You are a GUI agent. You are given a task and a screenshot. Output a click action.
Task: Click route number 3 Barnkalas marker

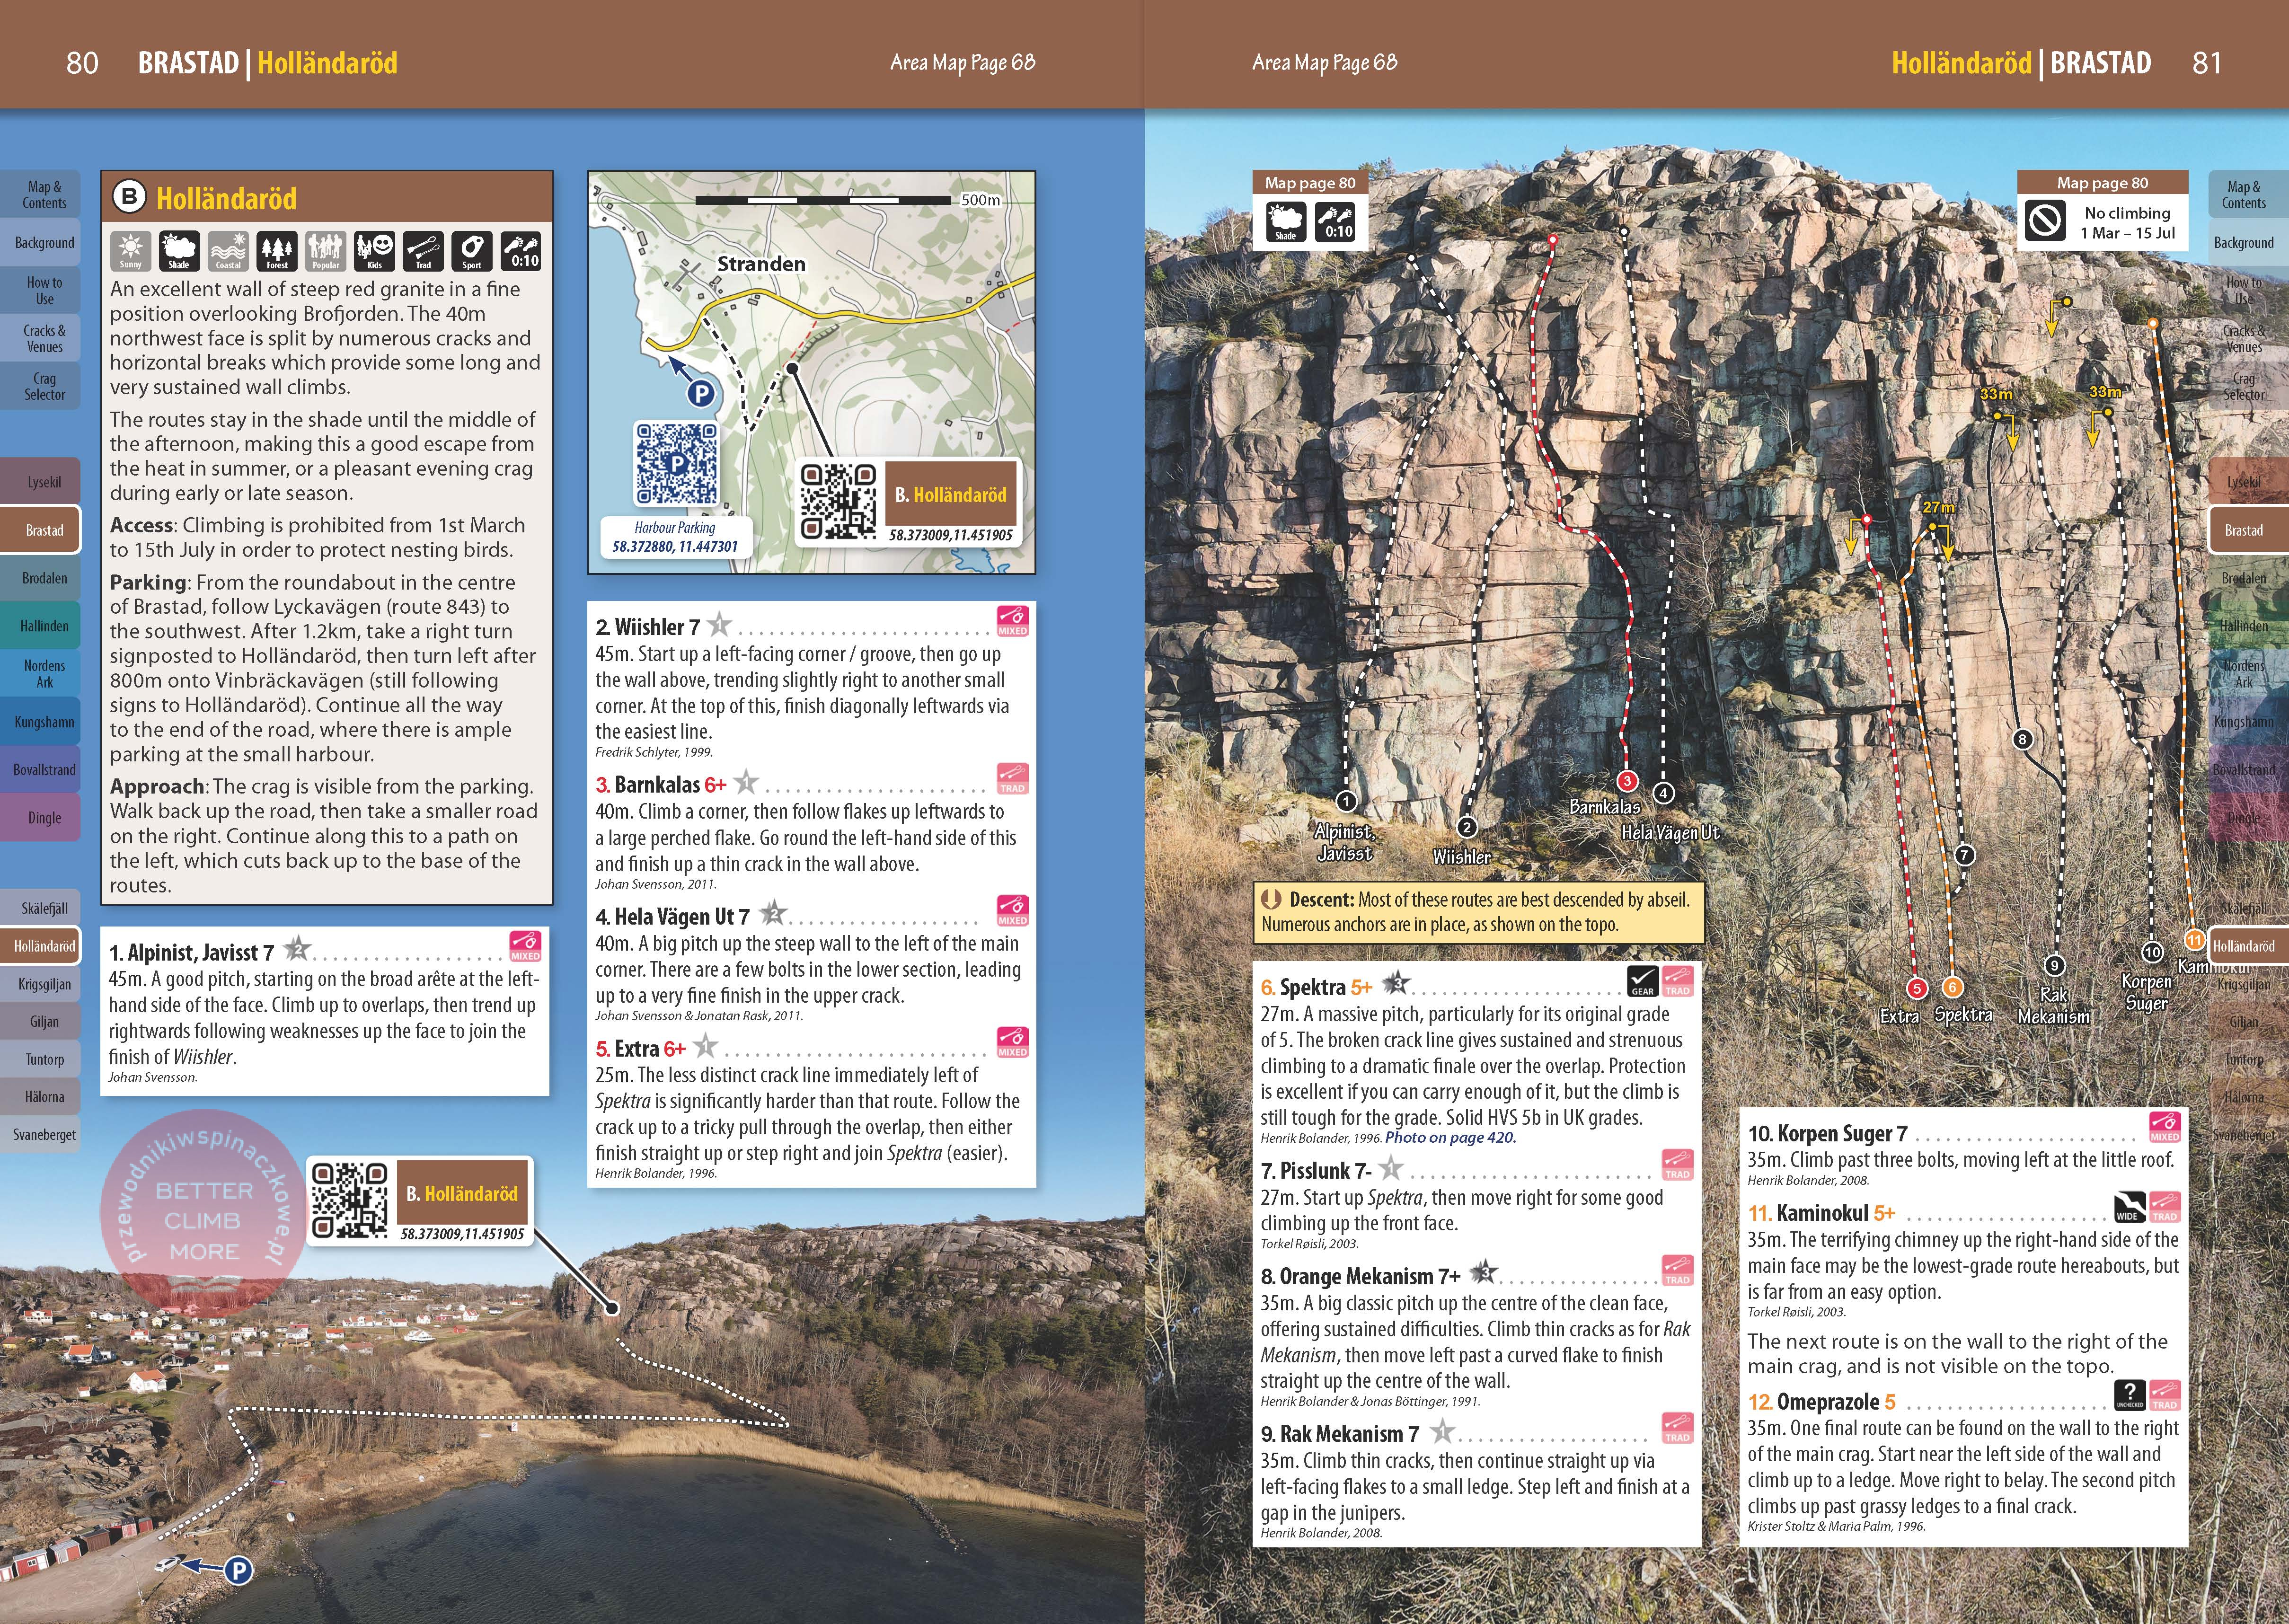(1627, 781)
